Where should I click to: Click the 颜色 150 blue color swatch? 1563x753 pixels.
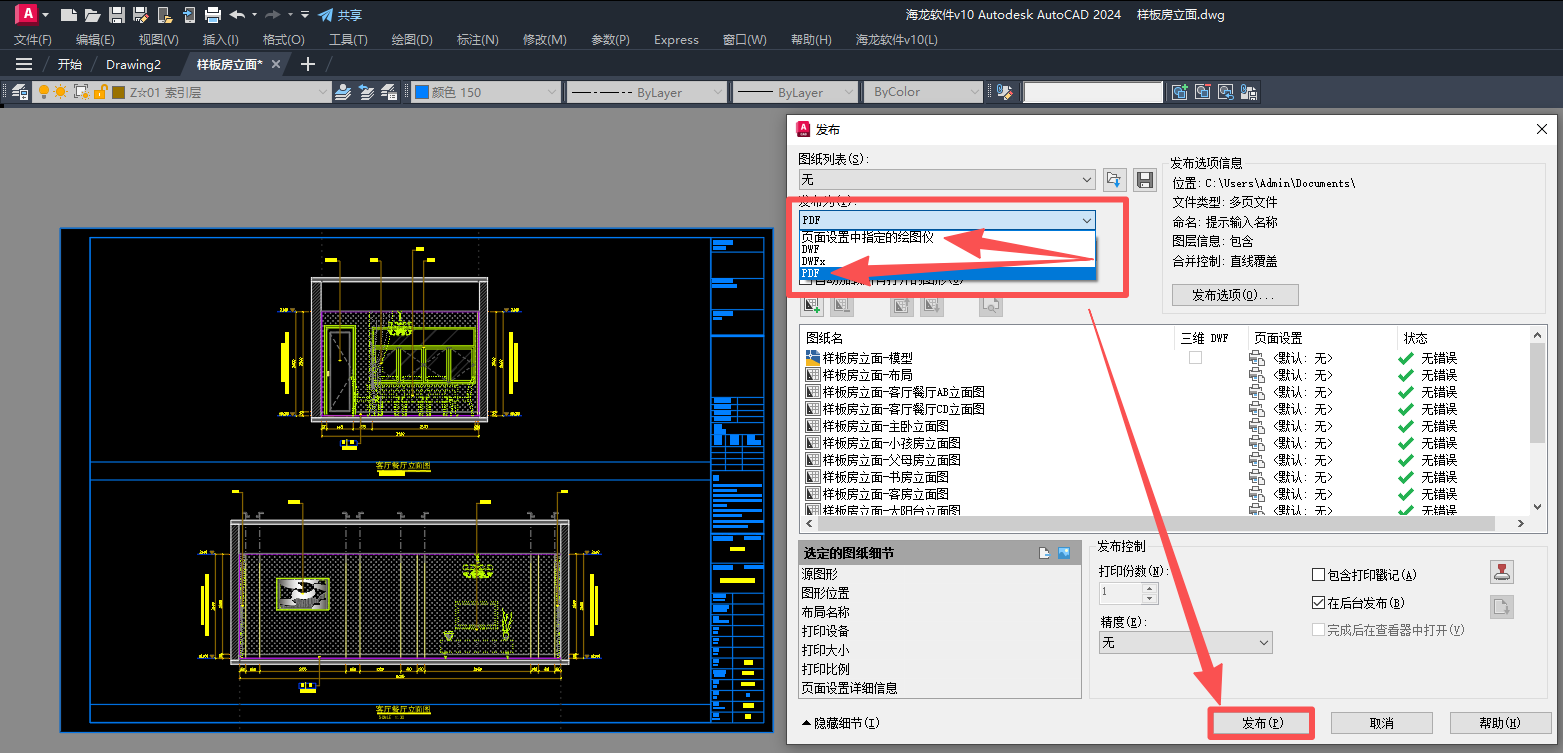point(422,92)
